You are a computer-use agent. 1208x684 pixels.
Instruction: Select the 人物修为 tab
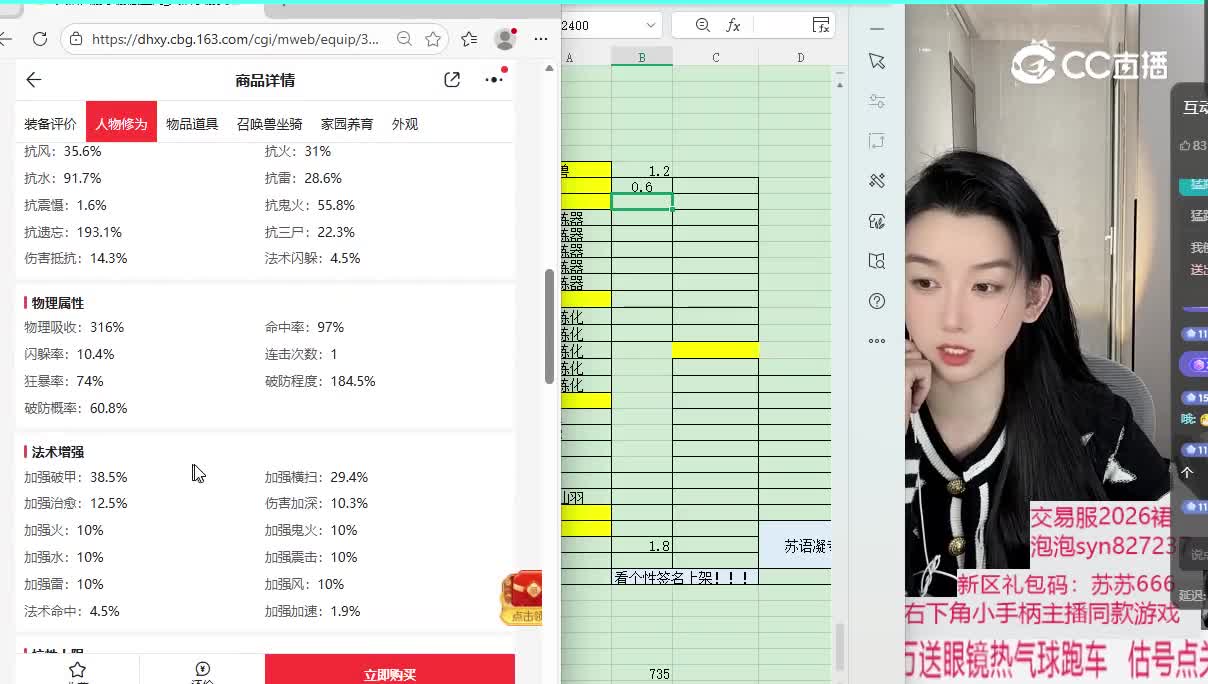coord(121,124)
